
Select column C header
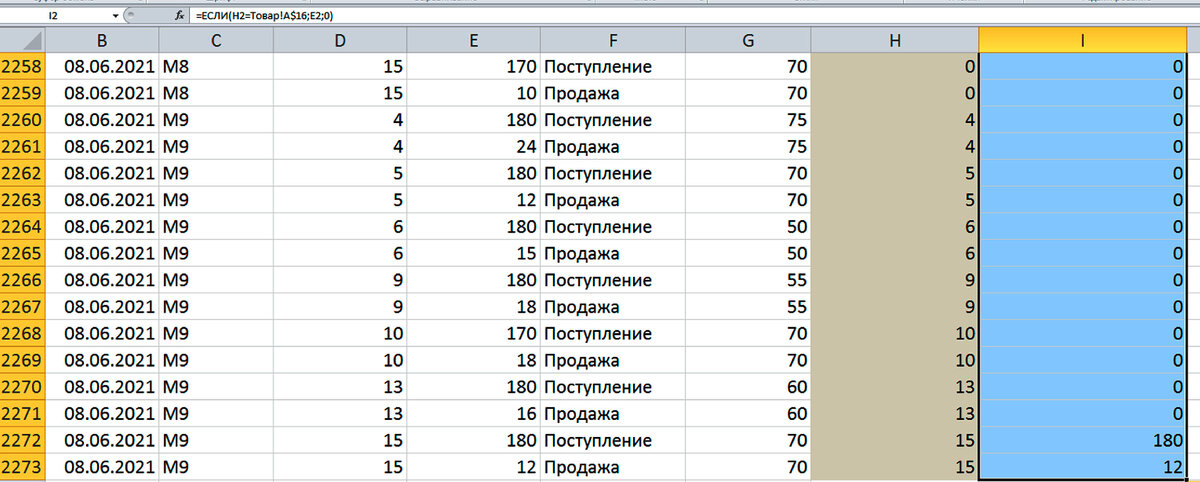tap(215, 40)
